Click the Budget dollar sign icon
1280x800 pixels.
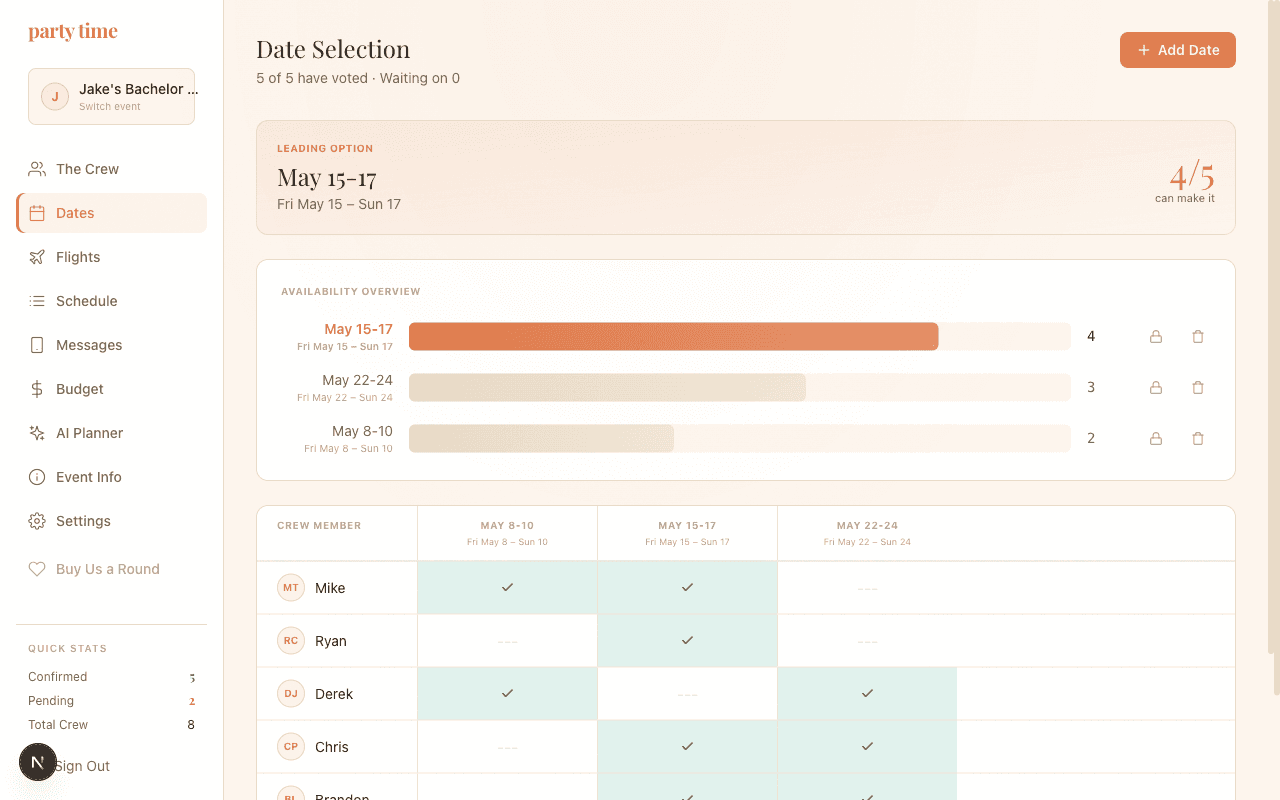(37, 389)
